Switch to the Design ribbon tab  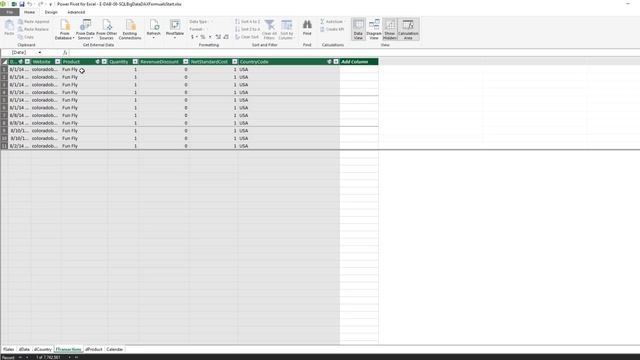[x=51, y=12]
